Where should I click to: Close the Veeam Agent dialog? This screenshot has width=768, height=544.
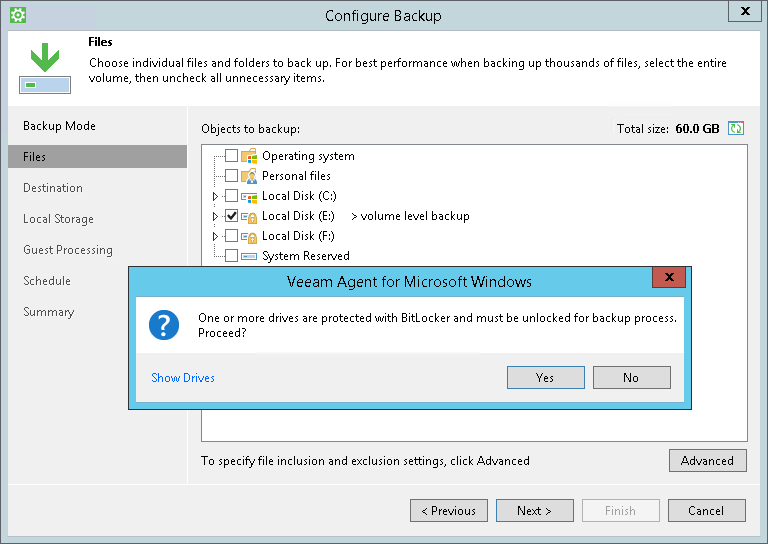[668, 277]
